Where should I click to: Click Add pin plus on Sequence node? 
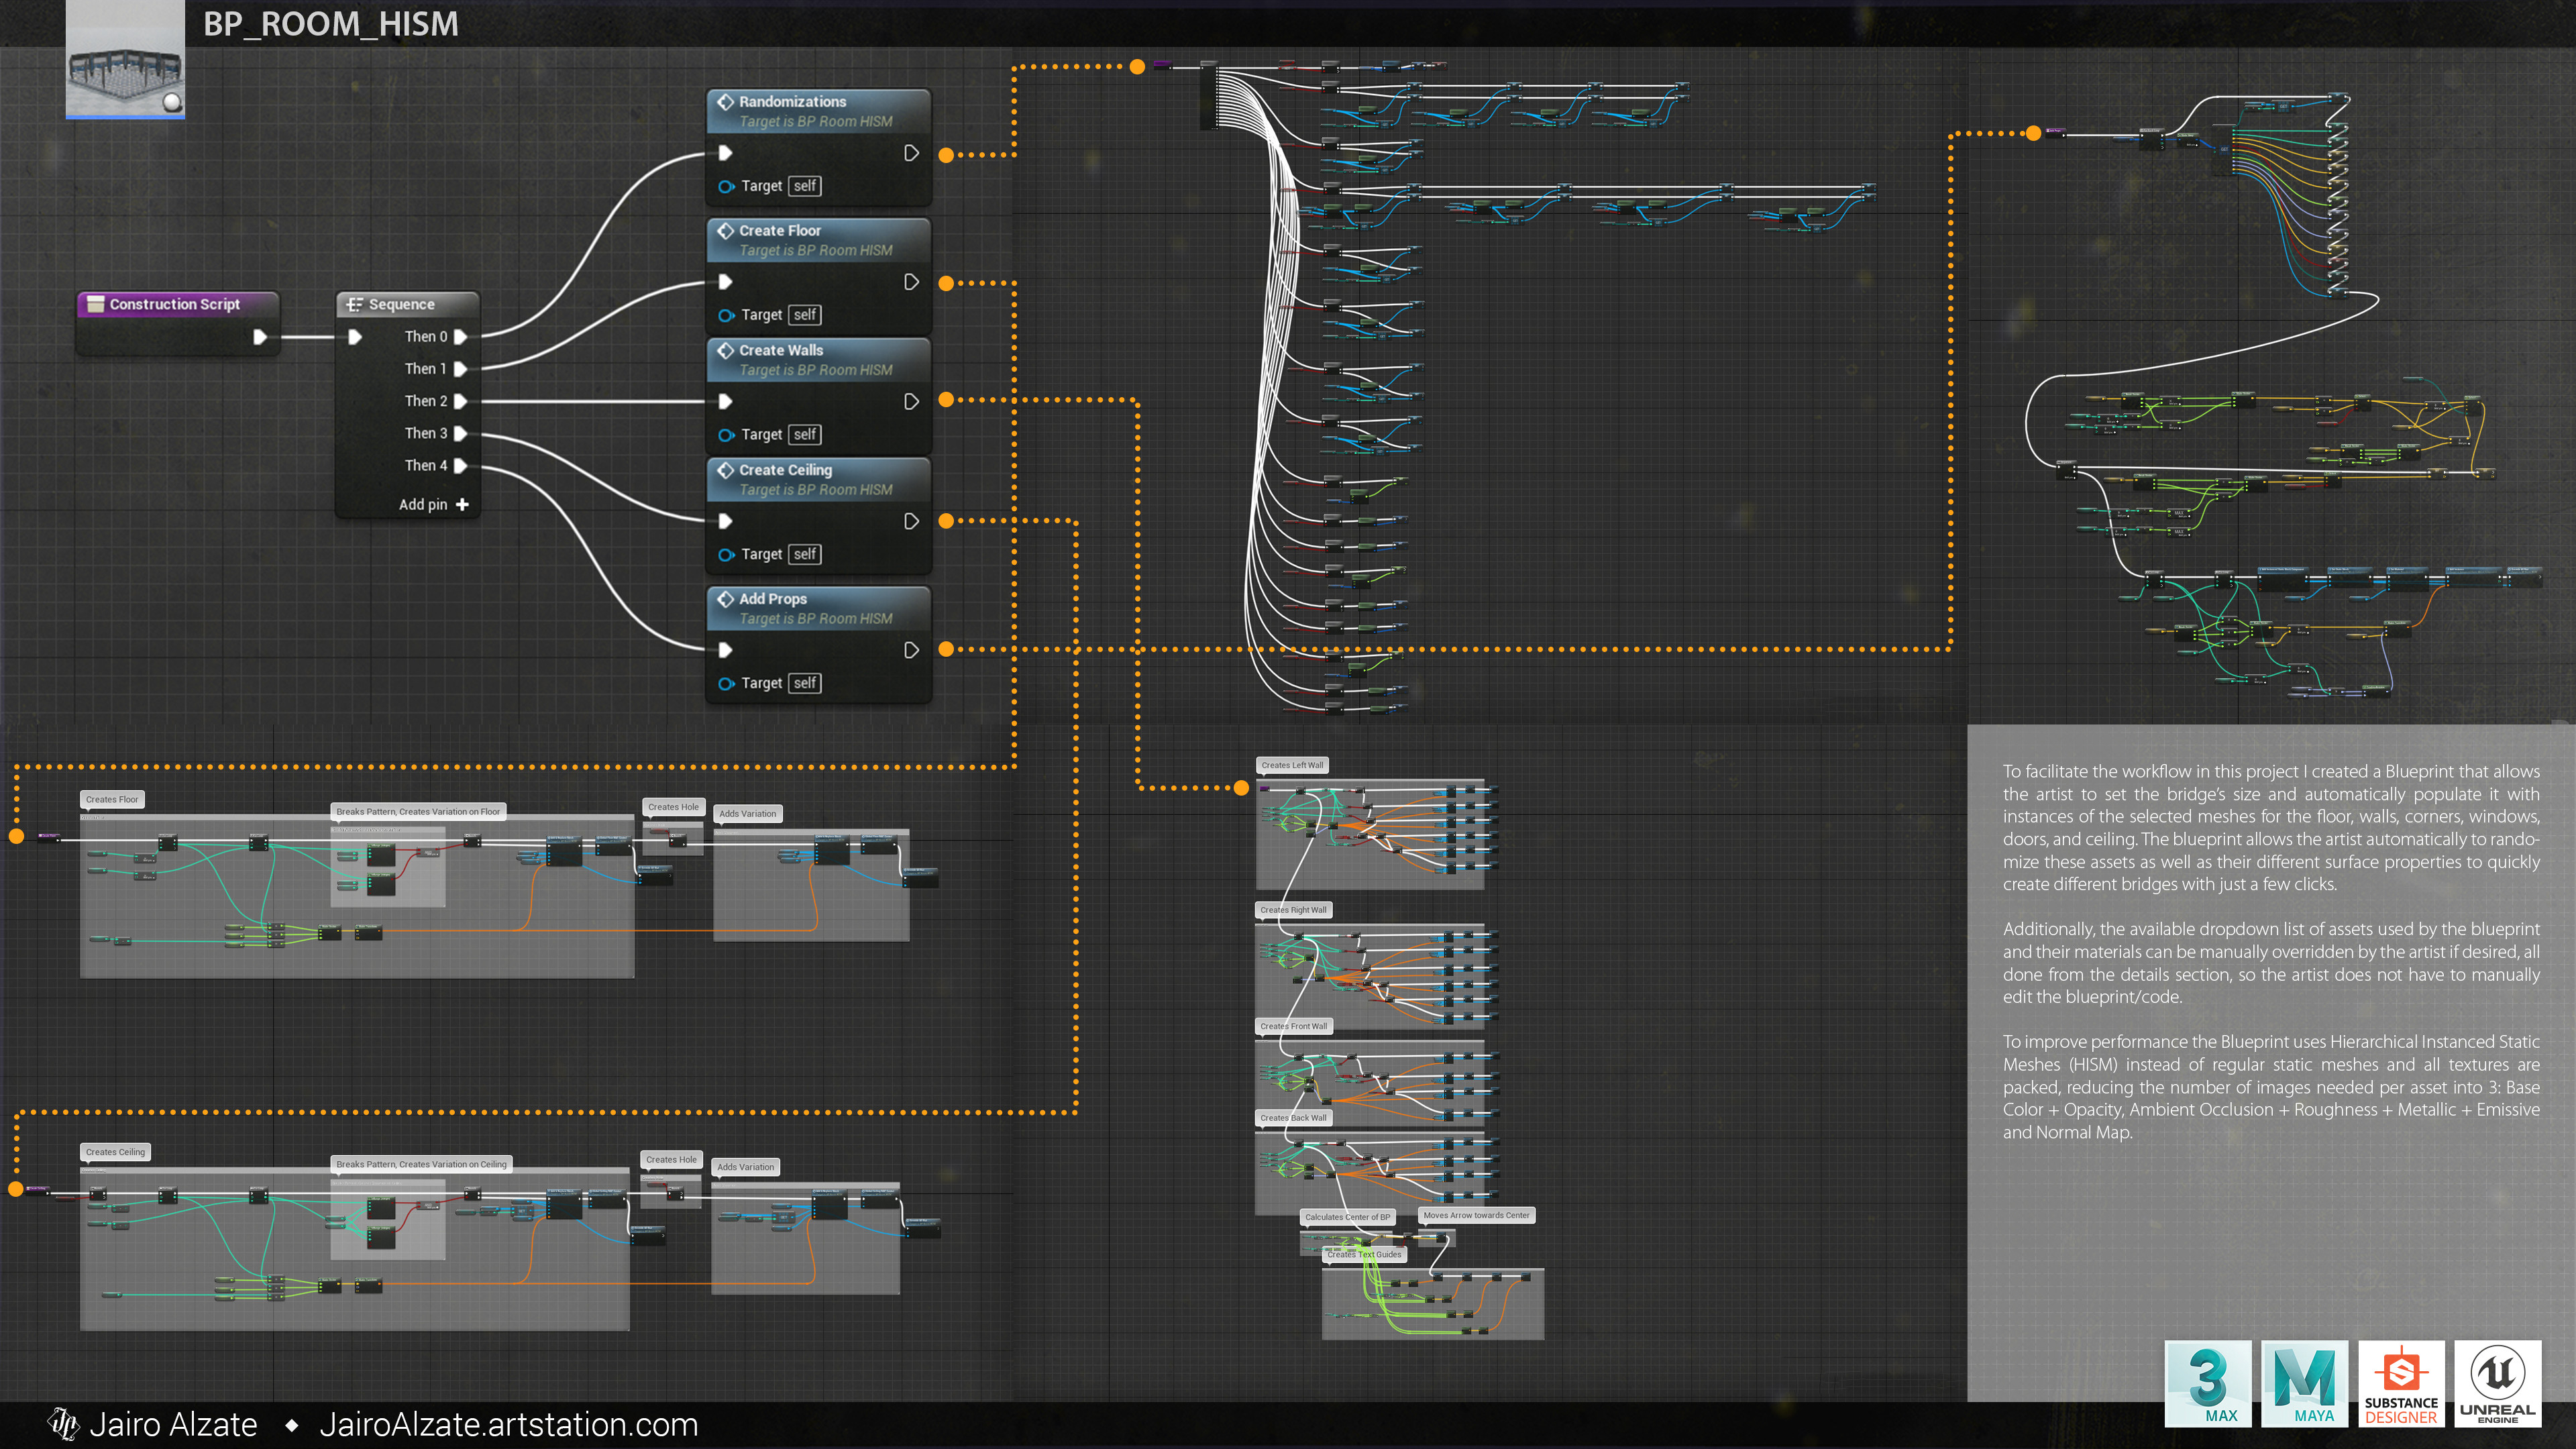coord(462,504)
